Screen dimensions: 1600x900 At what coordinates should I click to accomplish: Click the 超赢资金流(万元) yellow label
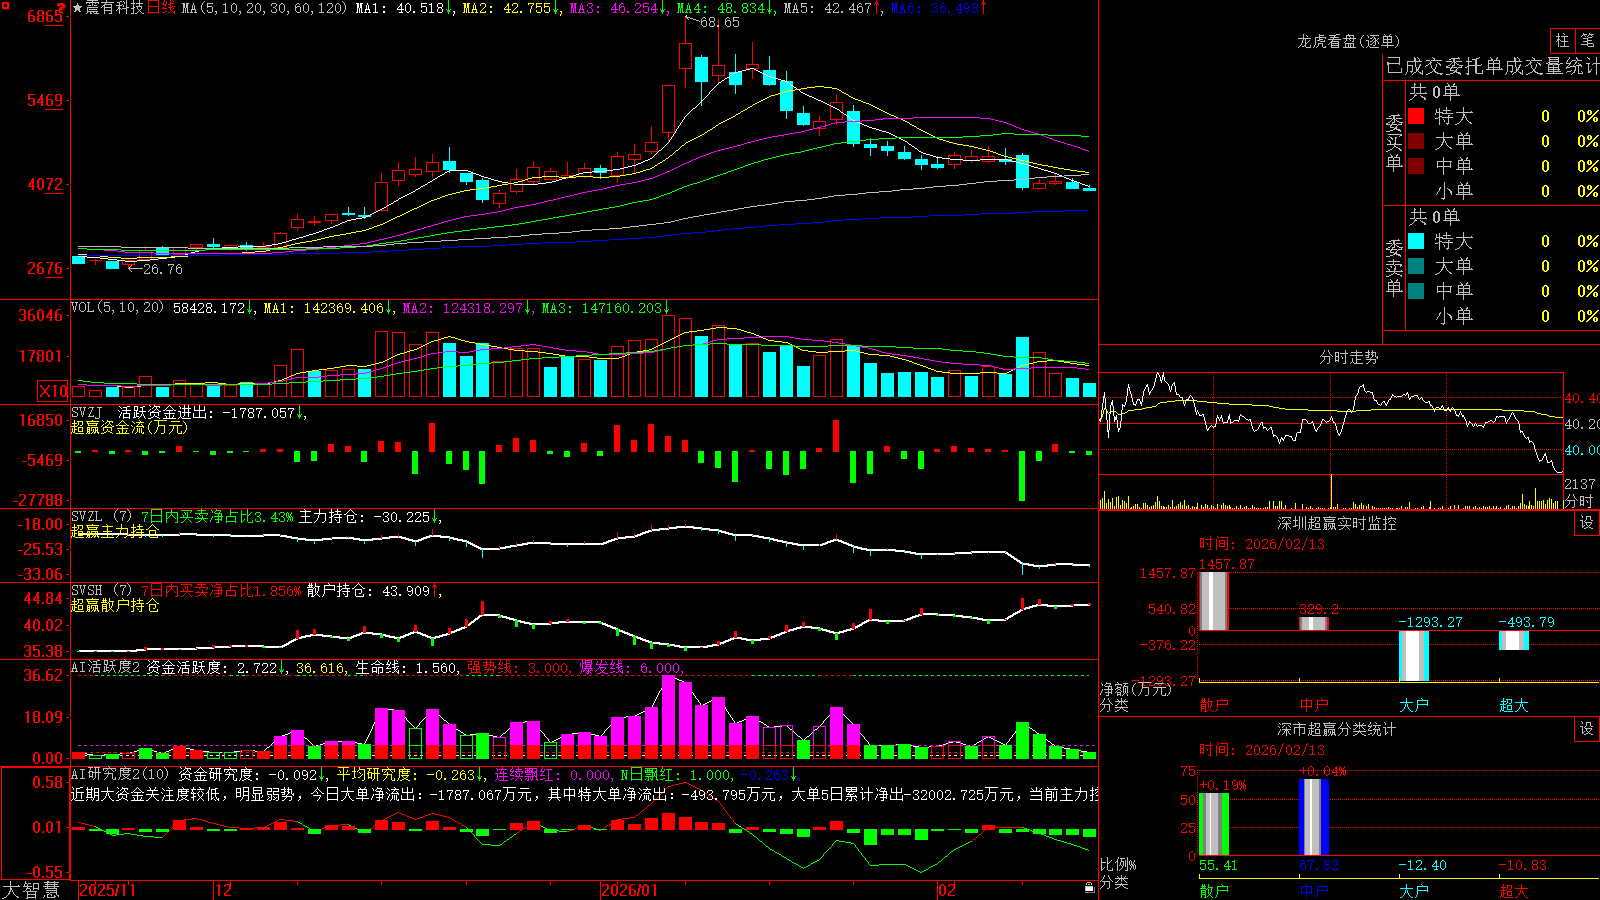(x=129, y=427)
